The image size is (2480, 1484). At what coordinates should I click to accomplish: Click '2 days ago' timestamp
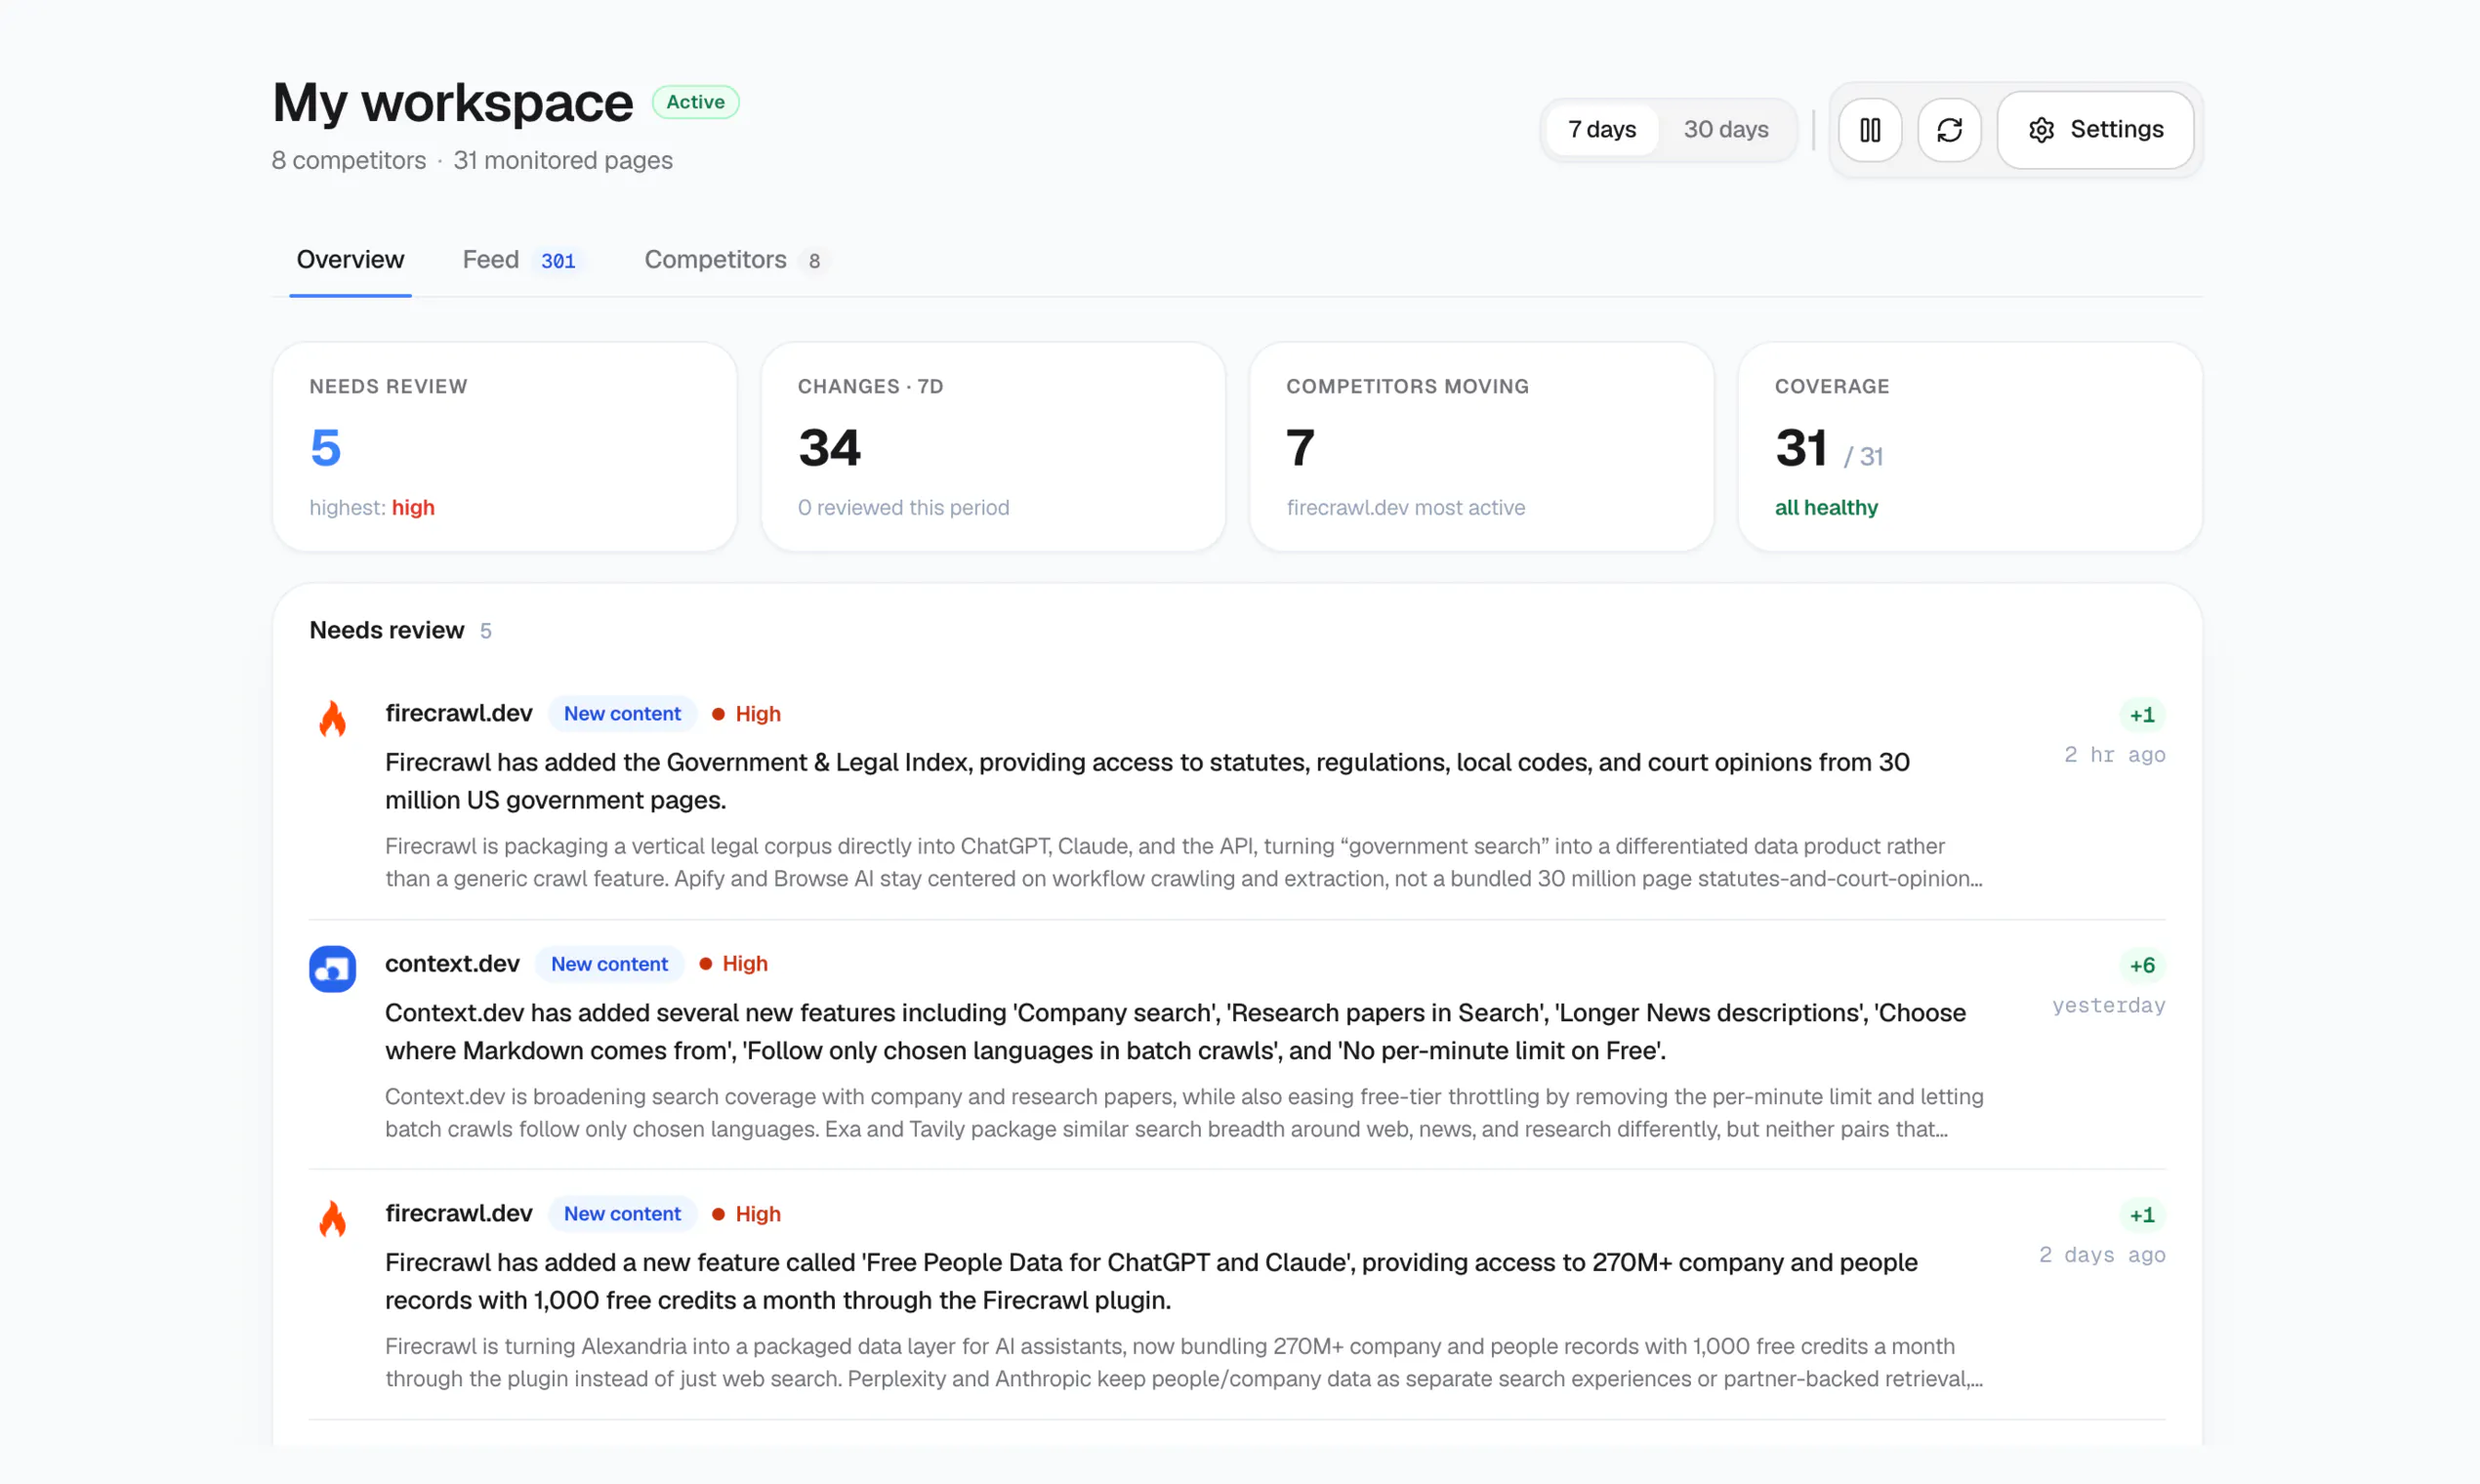2102,1255
